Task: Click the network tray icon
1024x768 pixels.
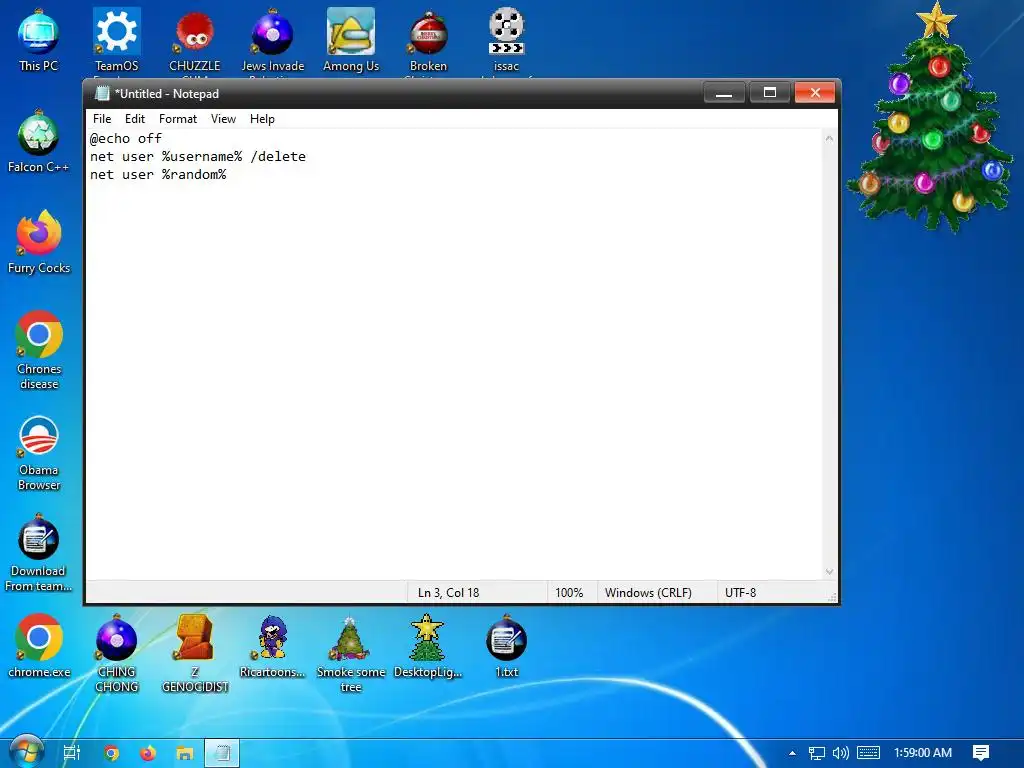Action: pos(816,753)
